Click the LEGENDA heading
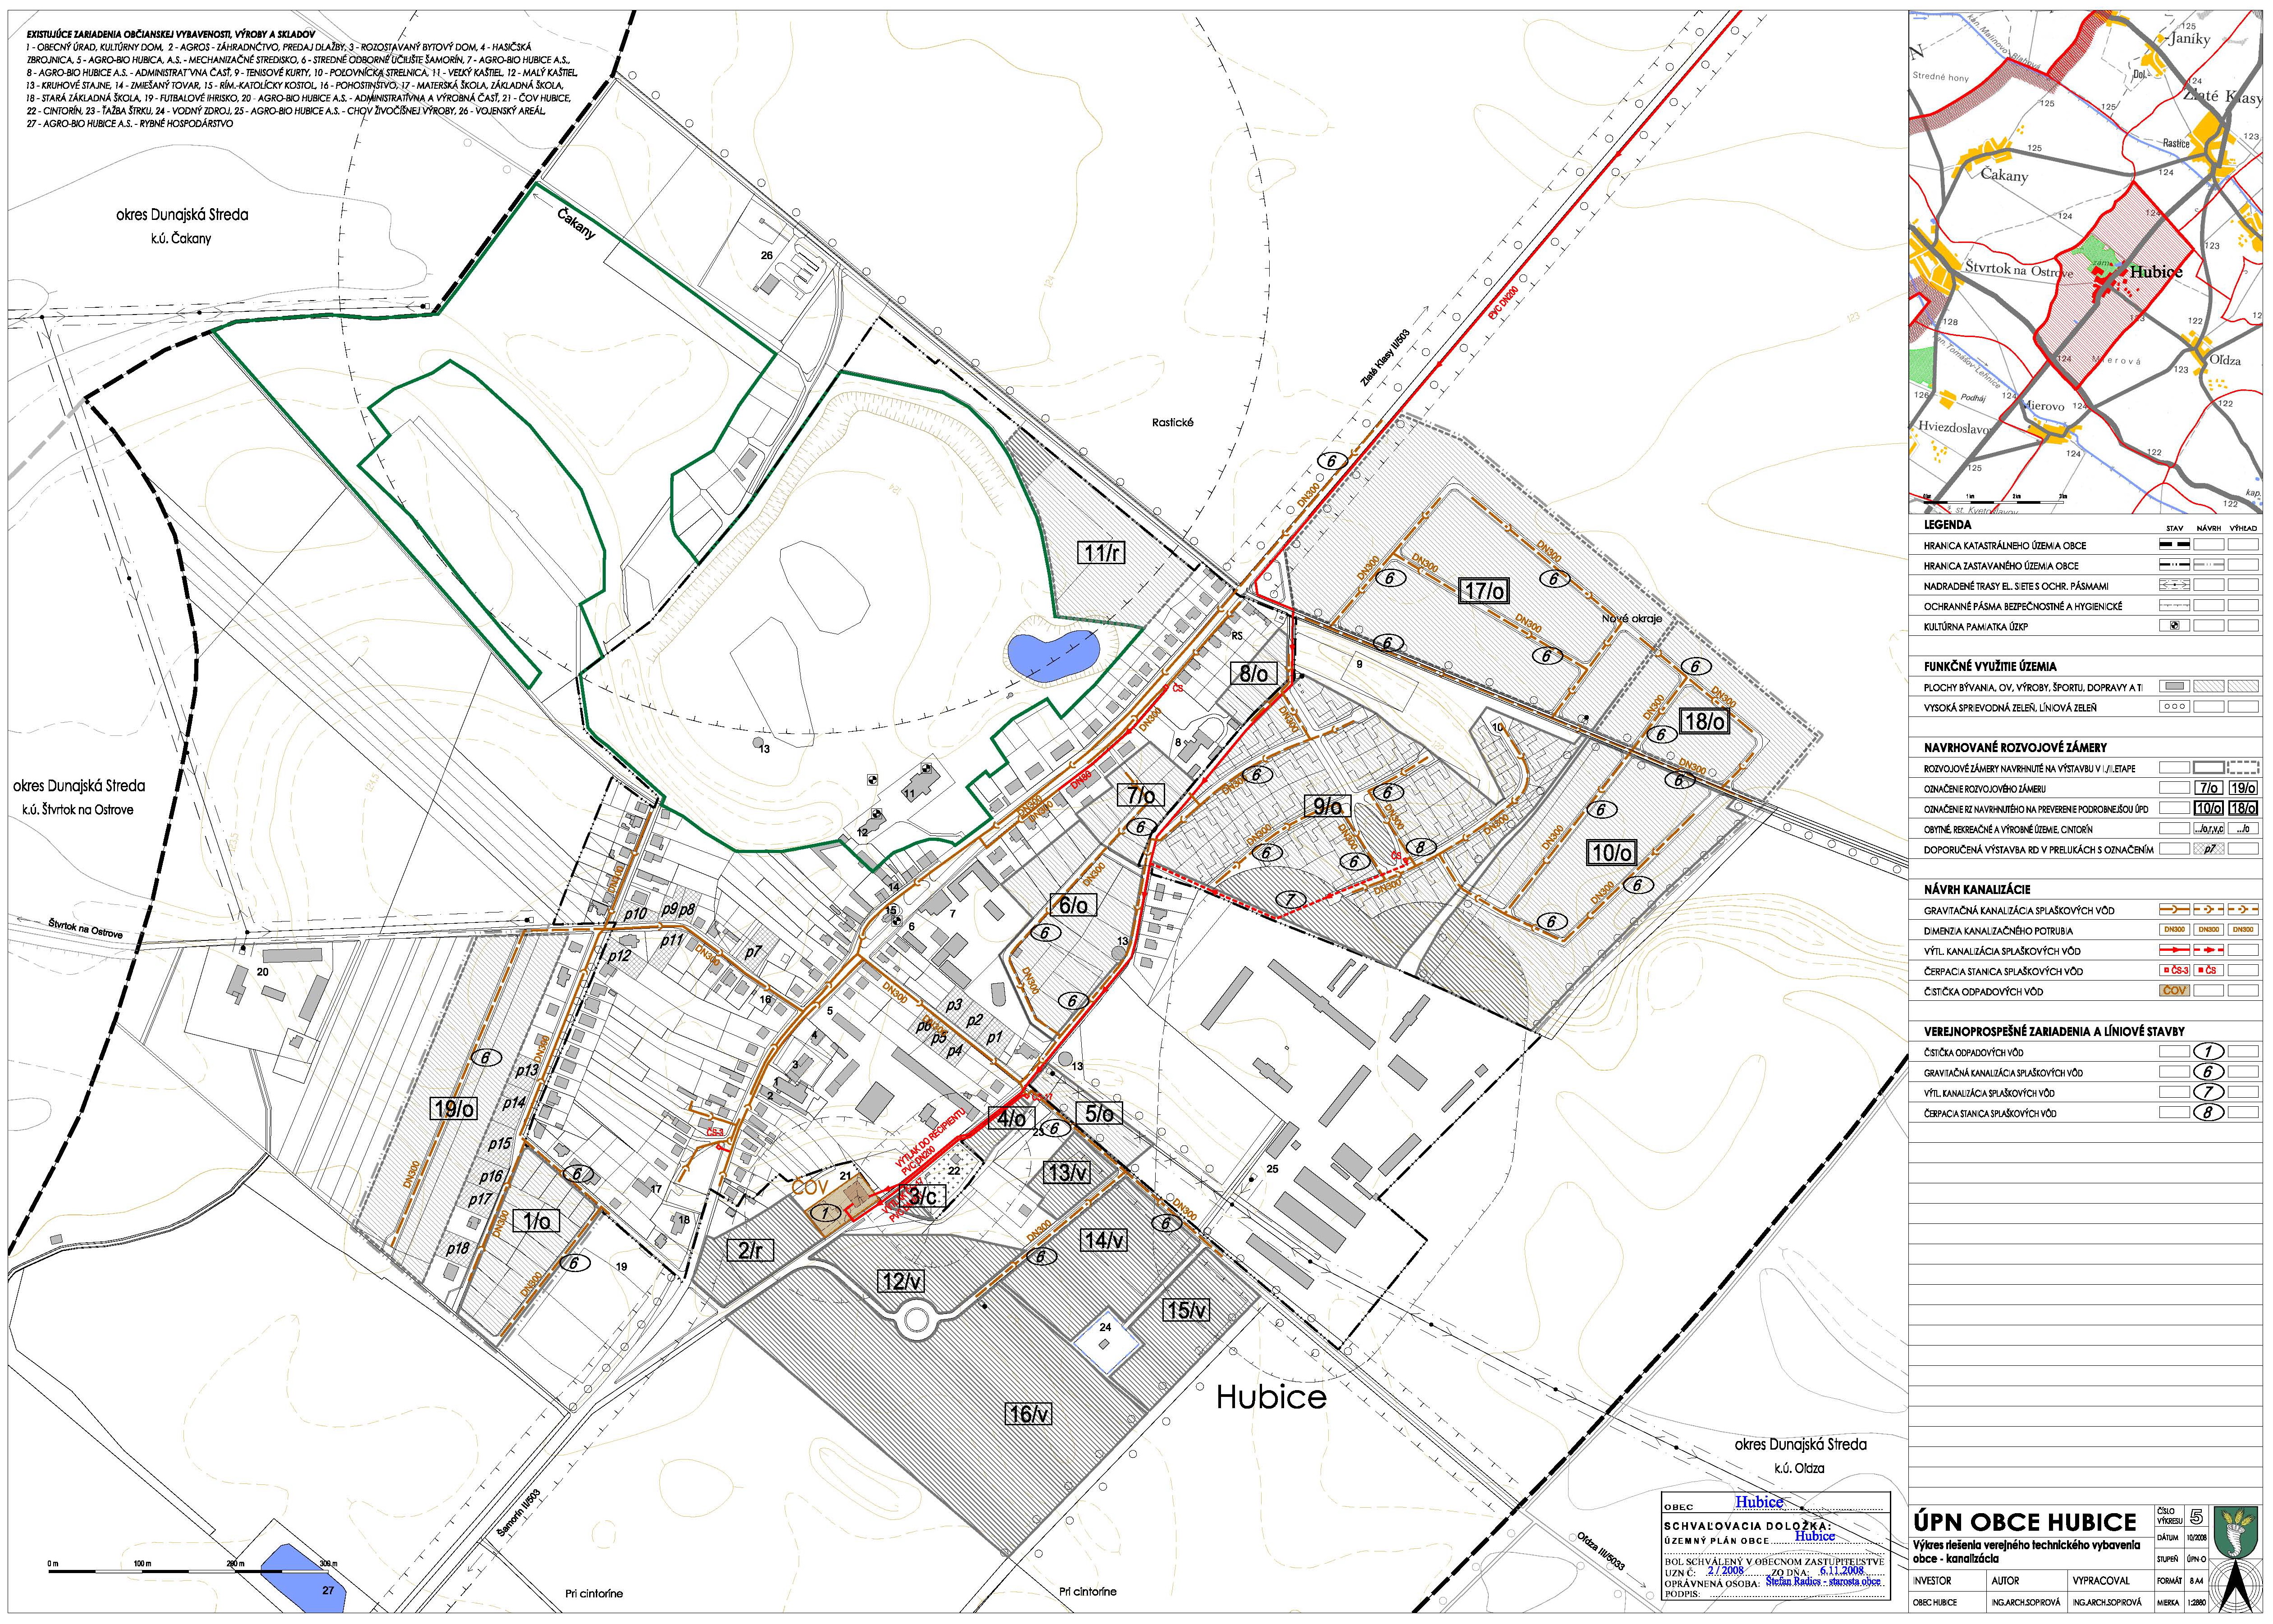 (1947, 524)
